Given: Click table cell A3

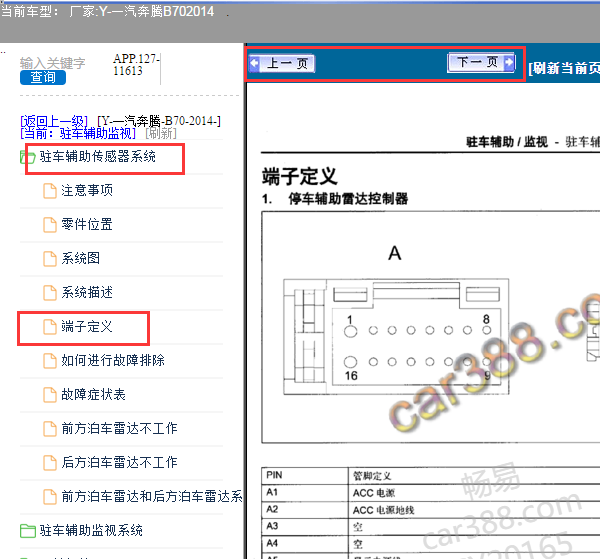Looking at the screenshot, I should (x=305, y=526).
